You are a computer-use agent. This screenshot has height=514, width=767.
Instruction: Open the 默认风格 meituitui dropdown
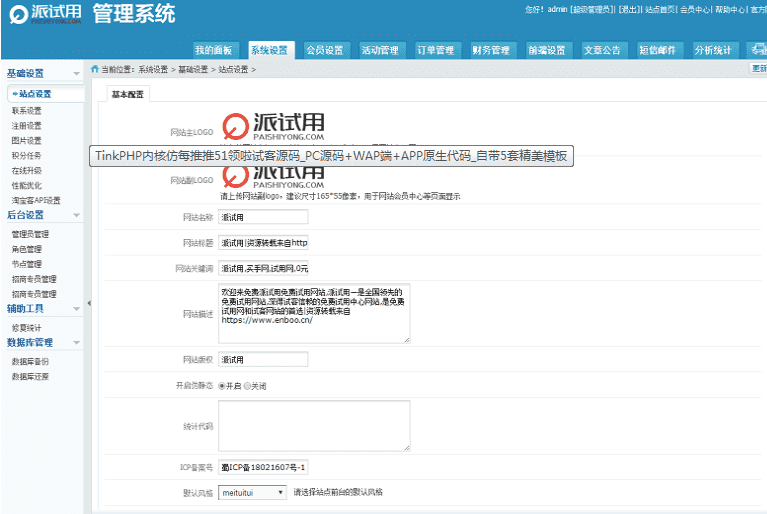(252, 492)
